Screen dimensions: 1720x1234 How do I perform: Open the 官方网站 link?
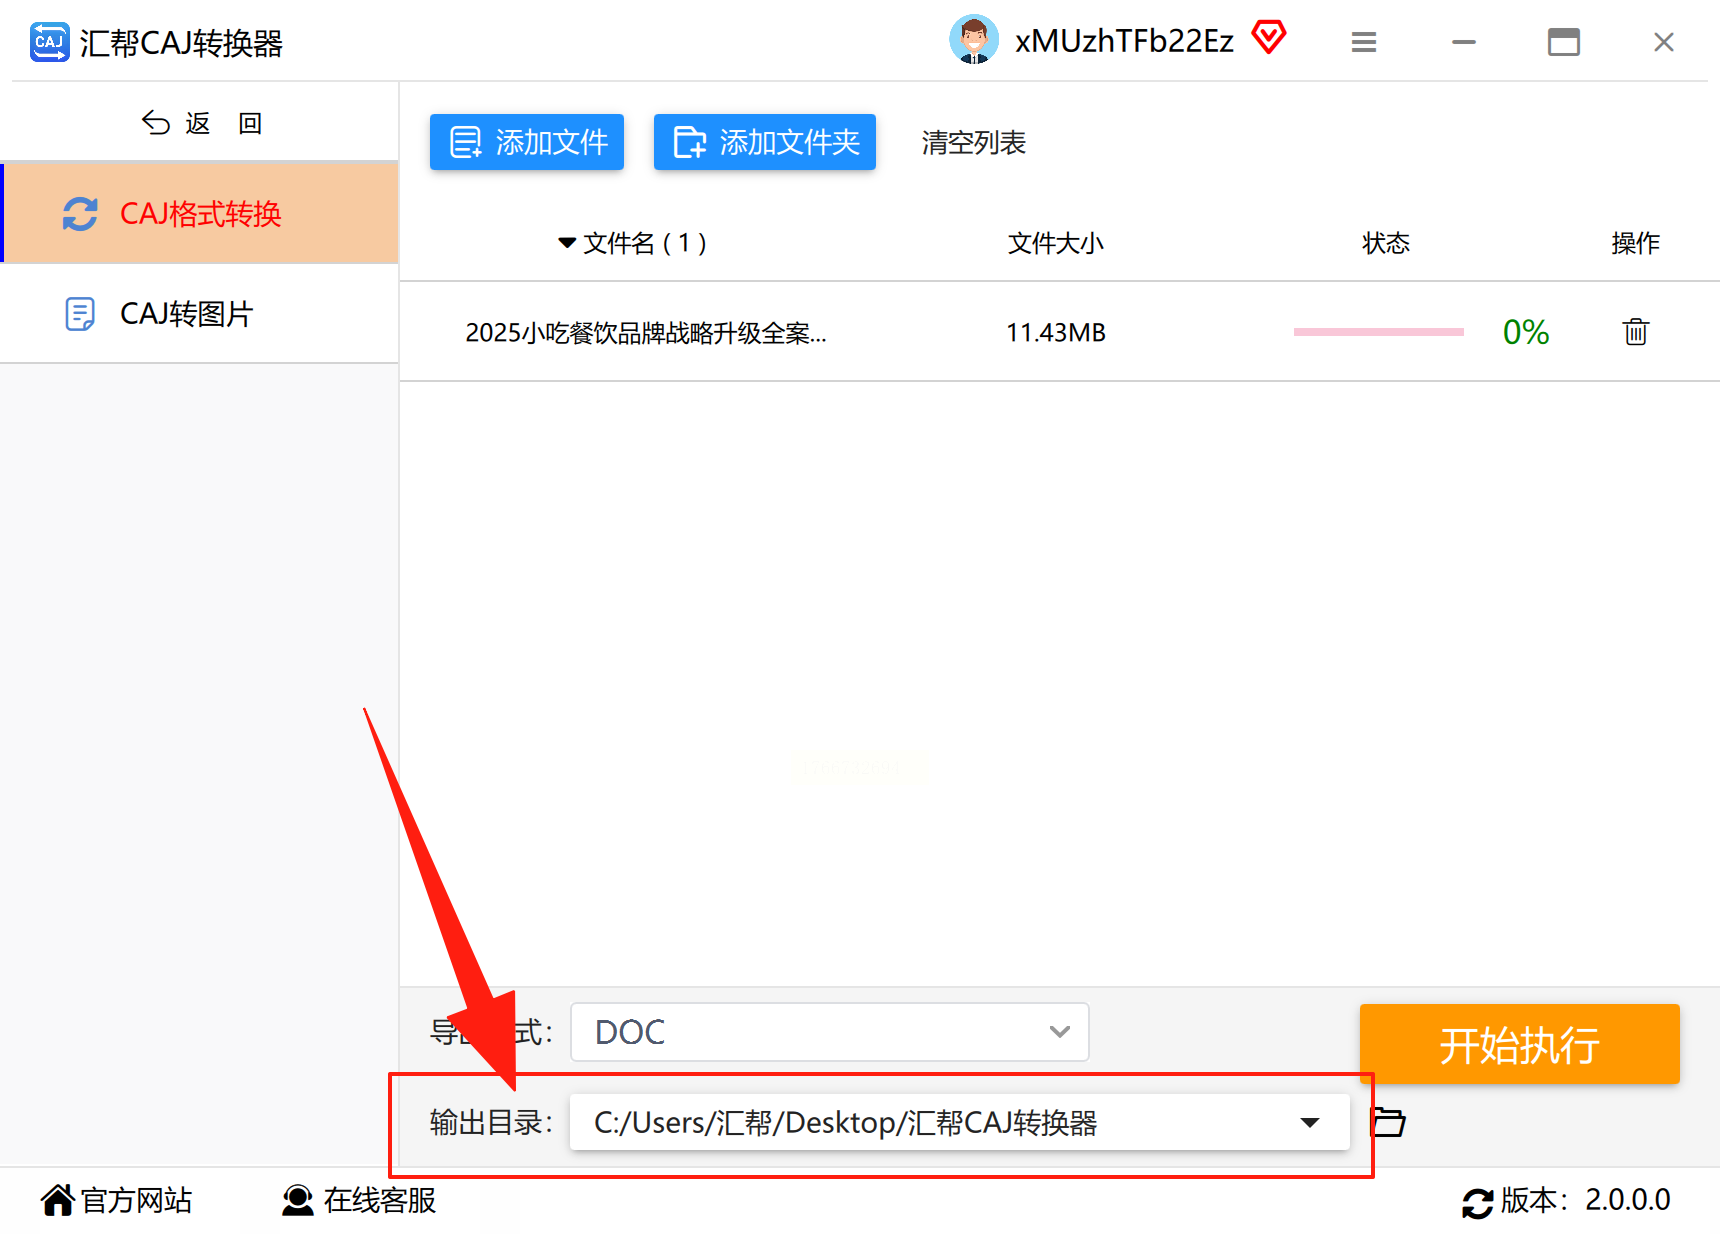pyautogui.click(x=118, y=1200)
